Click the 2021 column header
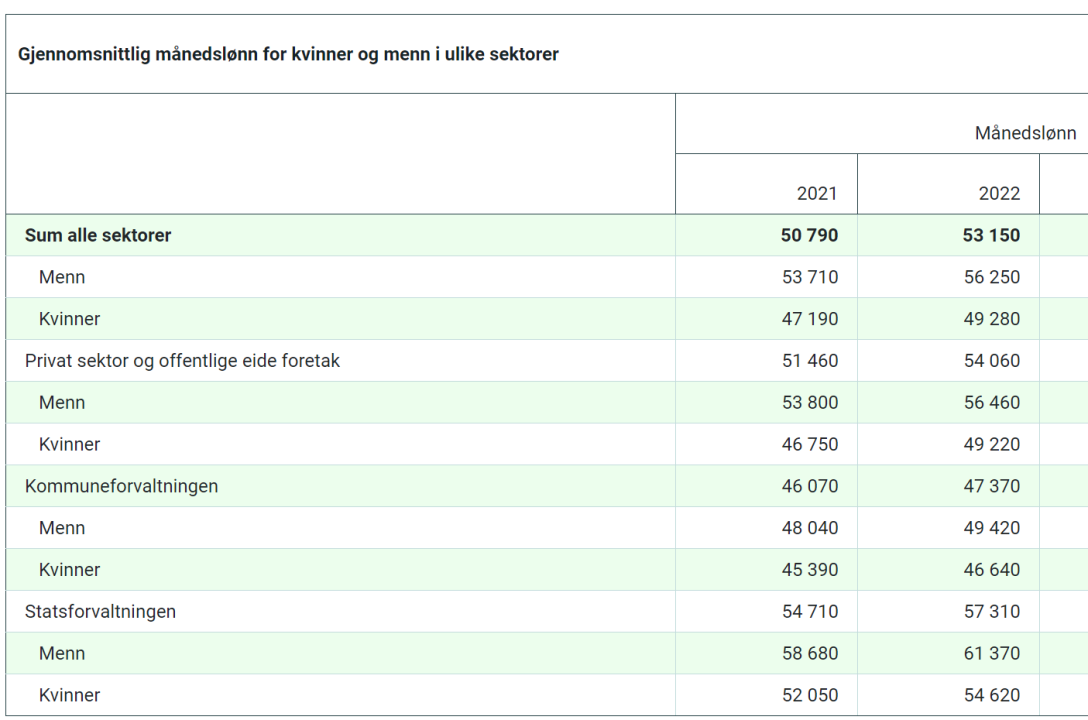 point(816,194)
